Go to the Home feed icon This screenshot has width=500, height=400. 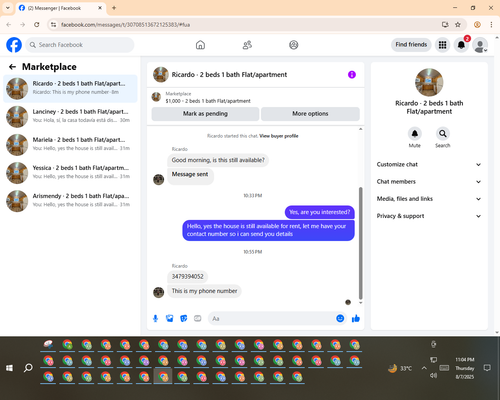(200, 45)
